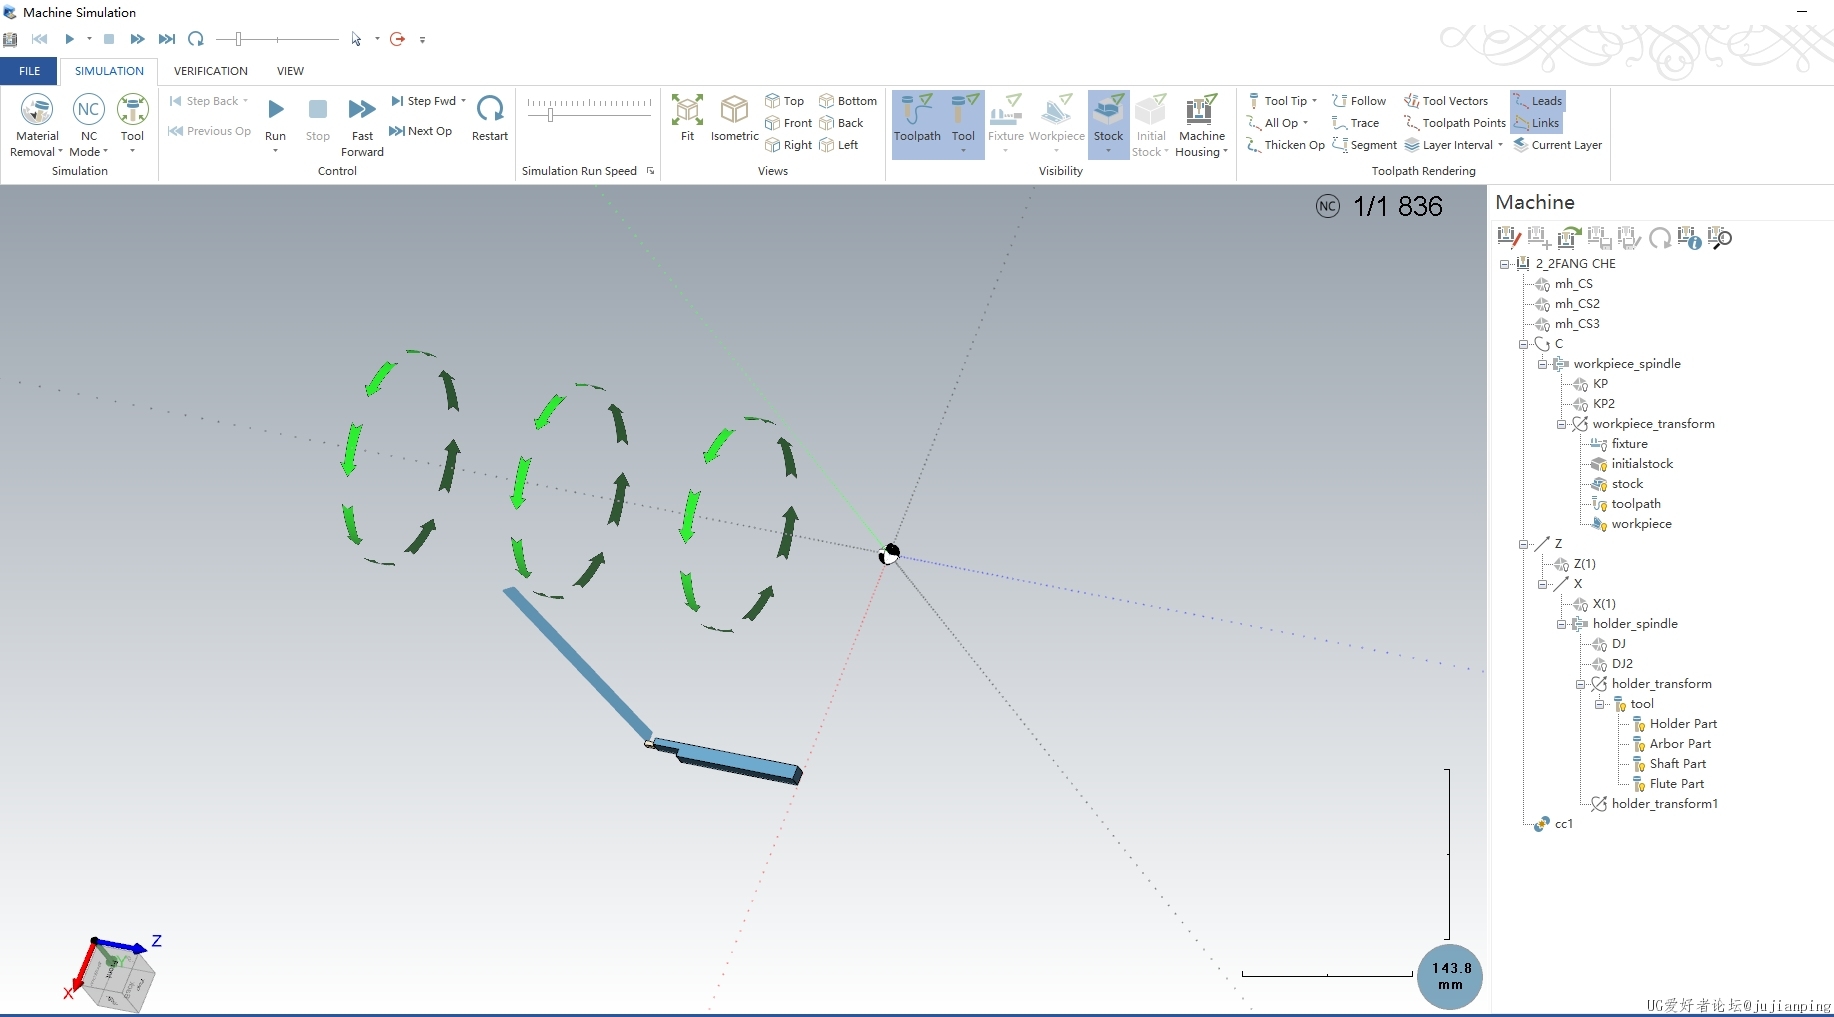The image size is (1834, 1017).
Task: Toggle Machine Housing visibility
Action: [1201, 125]
